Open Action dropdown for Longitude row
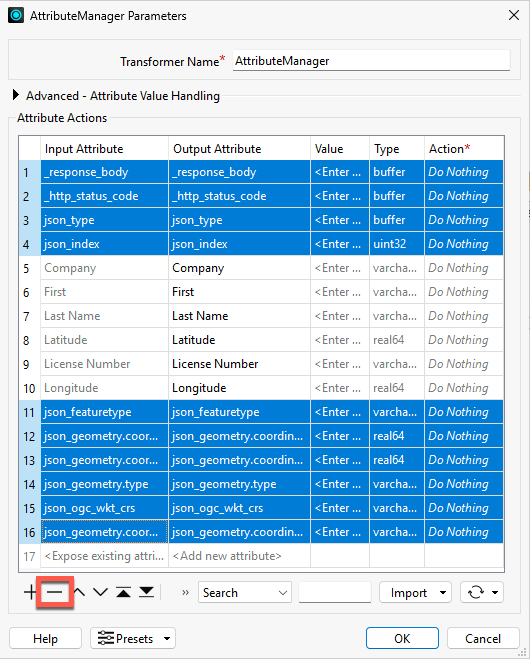Screen dimensions: 530x659 pyautogui.click(x=464, y=387)
